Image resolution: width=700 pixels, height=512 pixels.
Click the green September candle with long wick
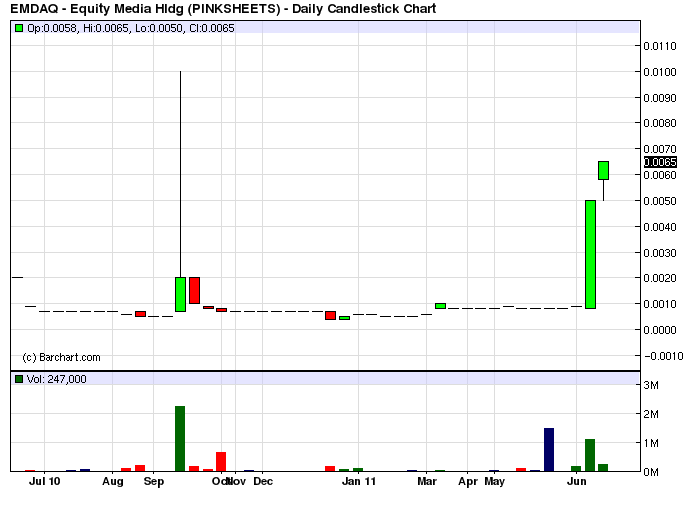point(180,294)
